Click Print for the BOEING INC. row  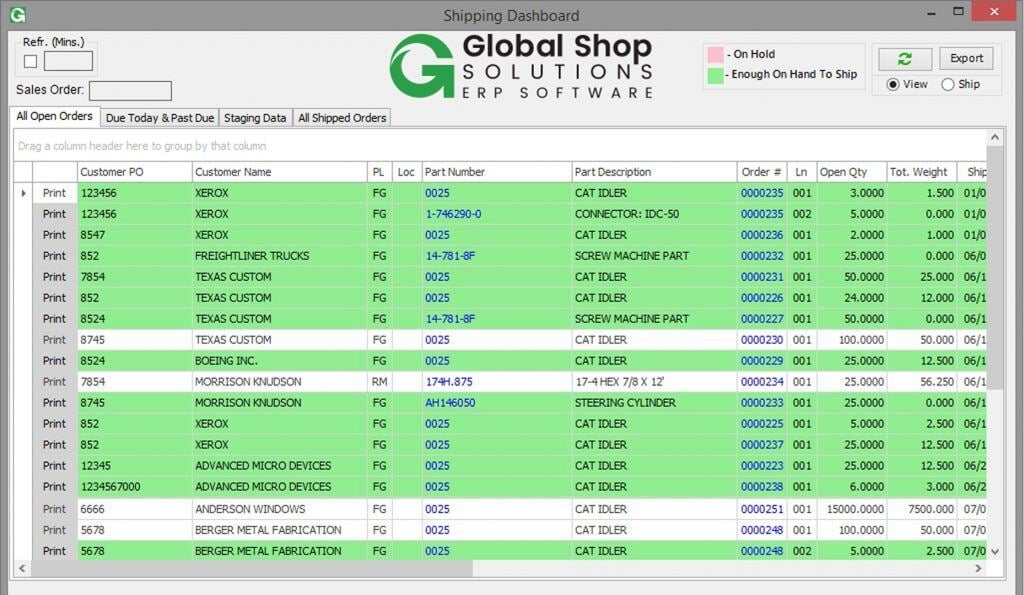pyautogui.click(x=54, y=361)
